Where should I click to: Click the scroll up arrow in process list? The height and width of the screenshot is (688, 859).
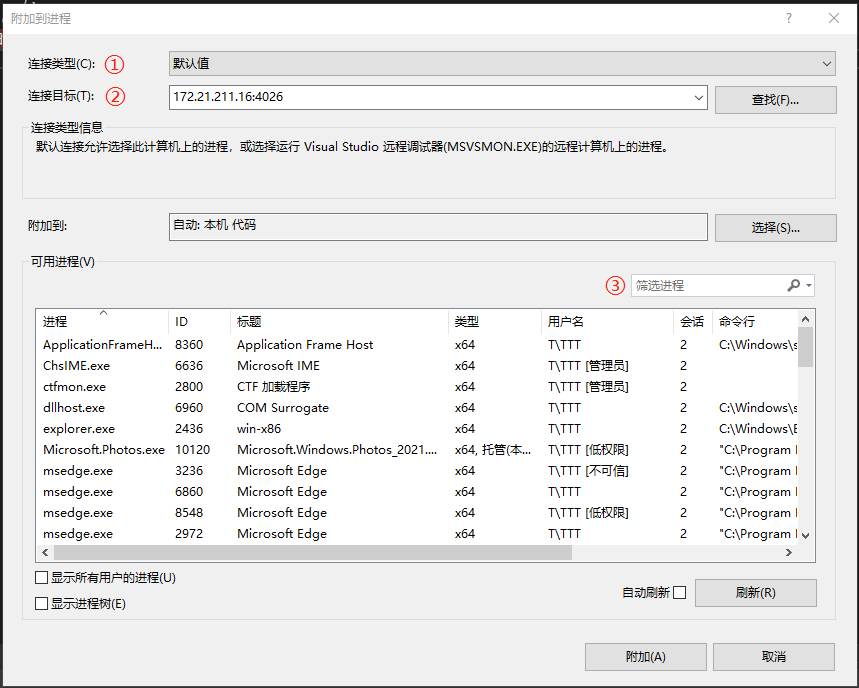pos(805,319)
